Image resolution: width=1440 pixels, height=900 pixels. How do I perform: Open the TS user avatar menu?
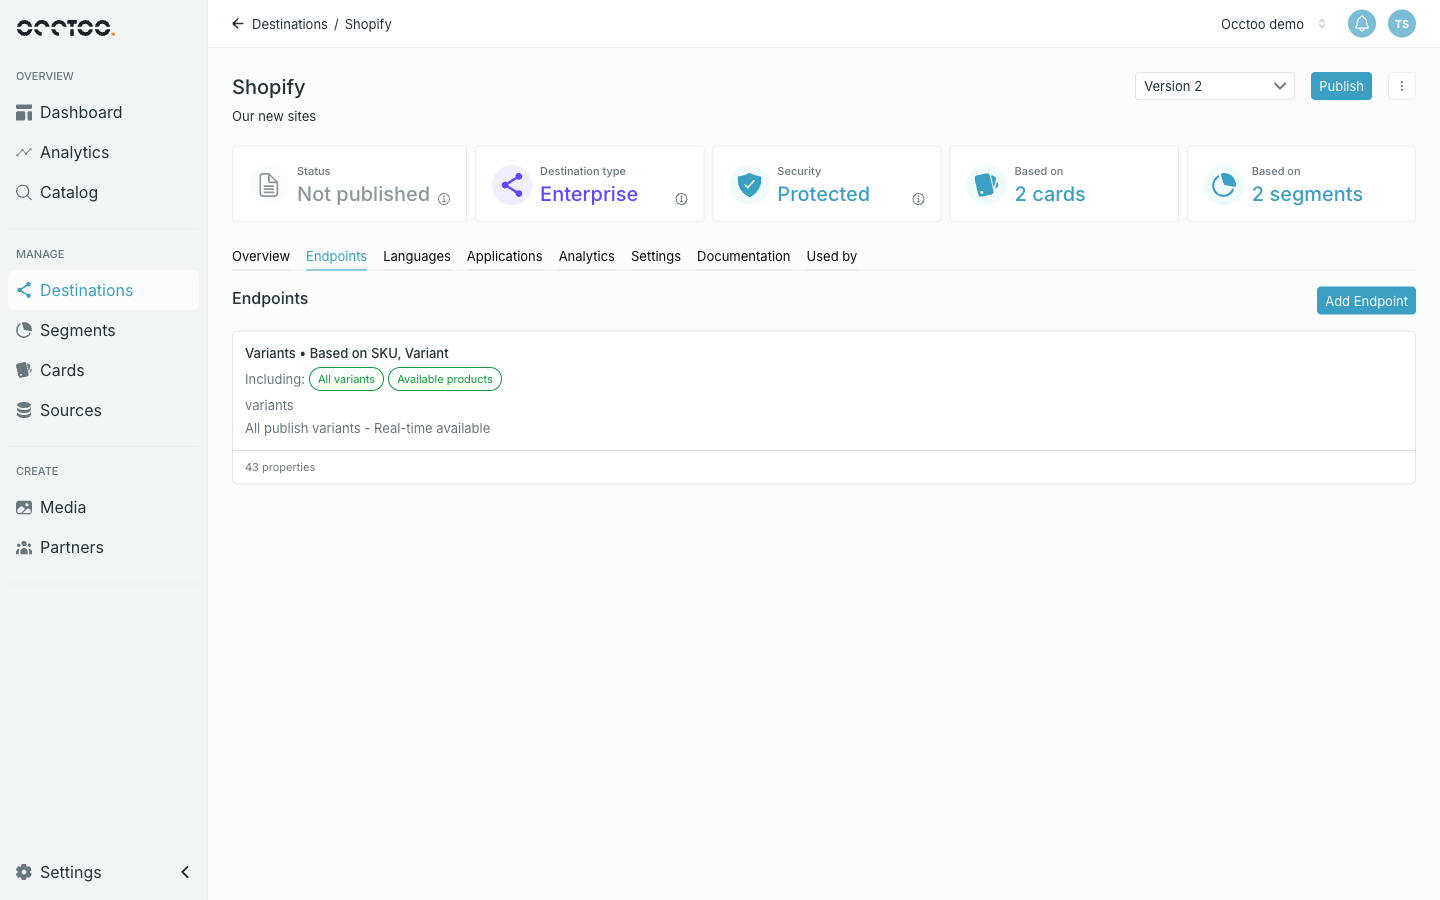[x=1402, y=24]
